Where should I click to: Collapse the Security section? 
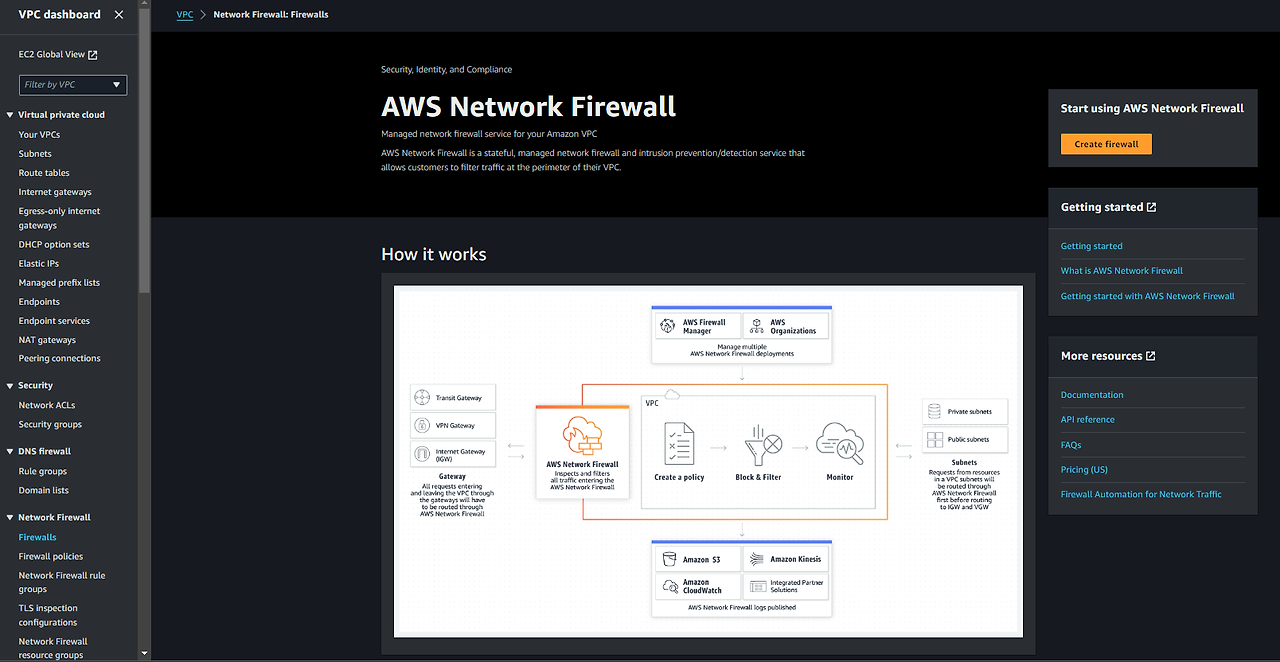pos(9,386)
